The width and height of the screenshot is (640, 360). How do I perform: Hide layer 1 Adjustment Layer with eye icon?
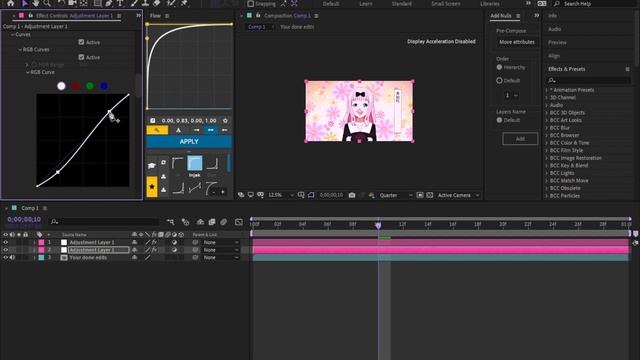6,242
